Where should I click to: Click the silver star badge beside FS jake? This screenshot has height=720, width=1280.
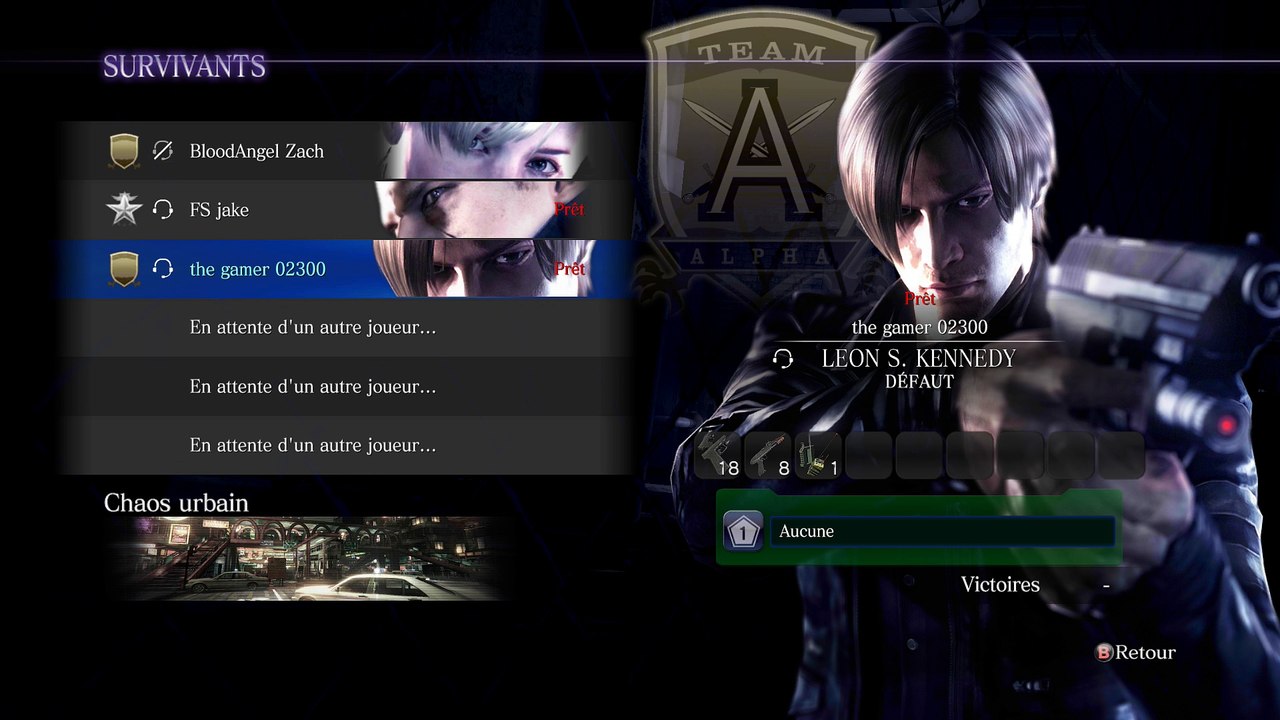point(124,209)
